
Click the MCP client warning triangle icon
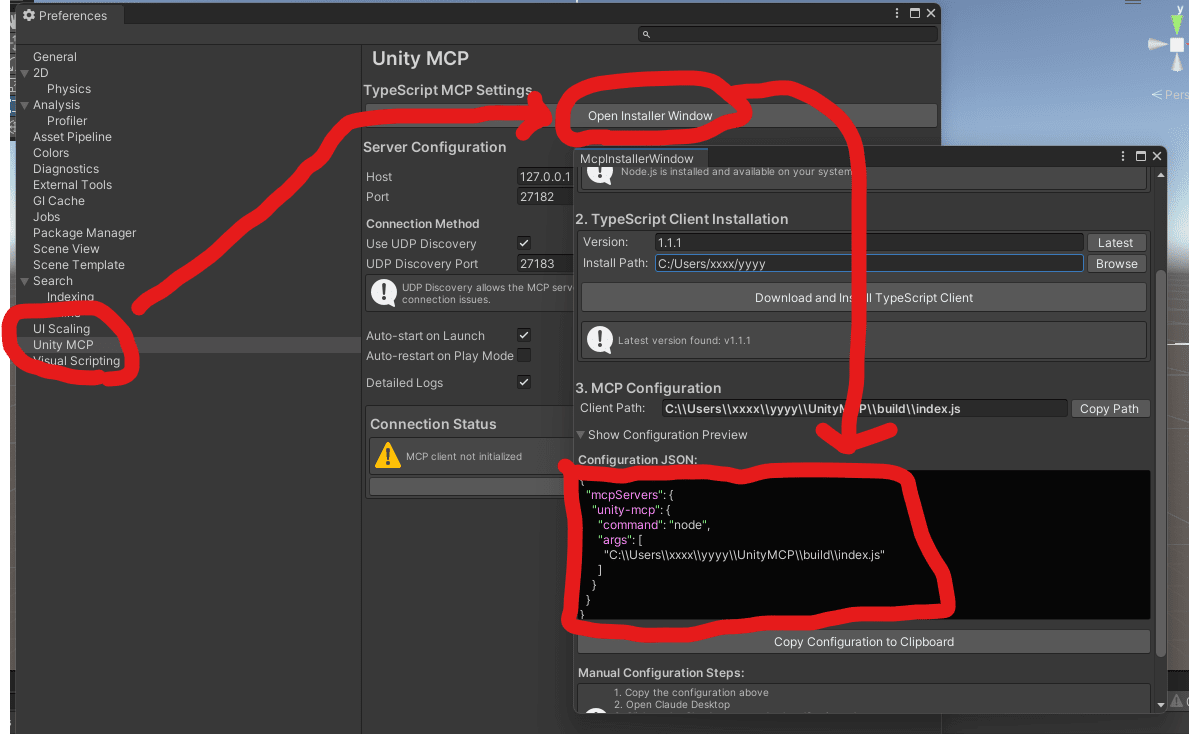[387, 456]
